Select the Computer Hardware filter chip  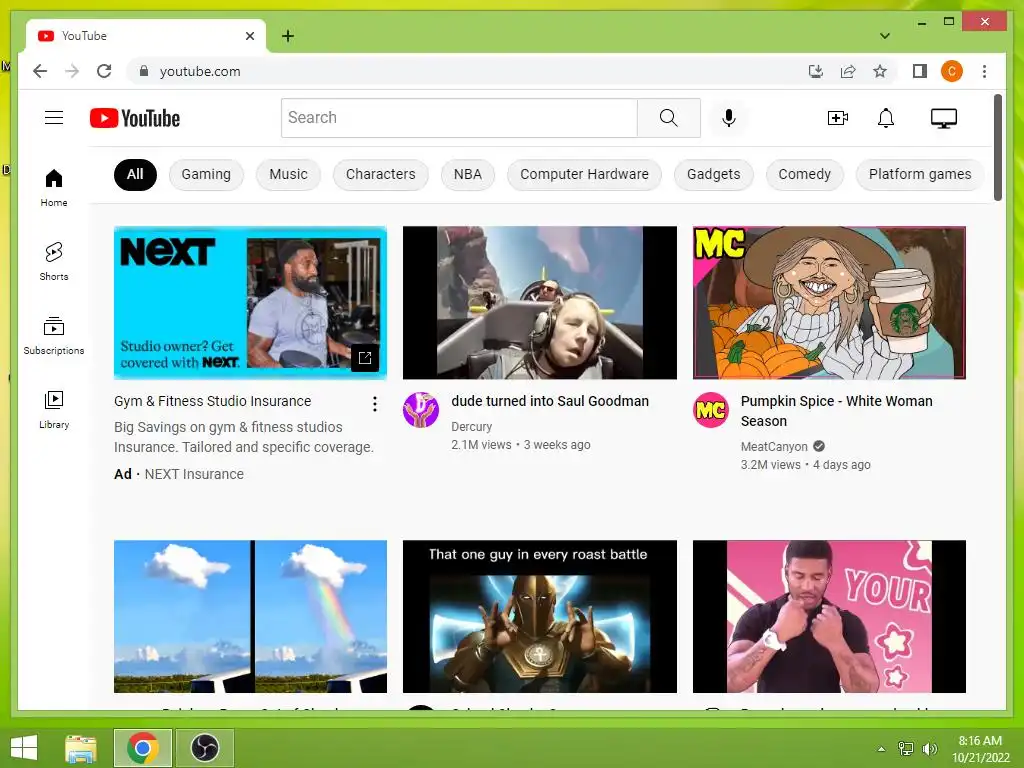coord(584,174)
